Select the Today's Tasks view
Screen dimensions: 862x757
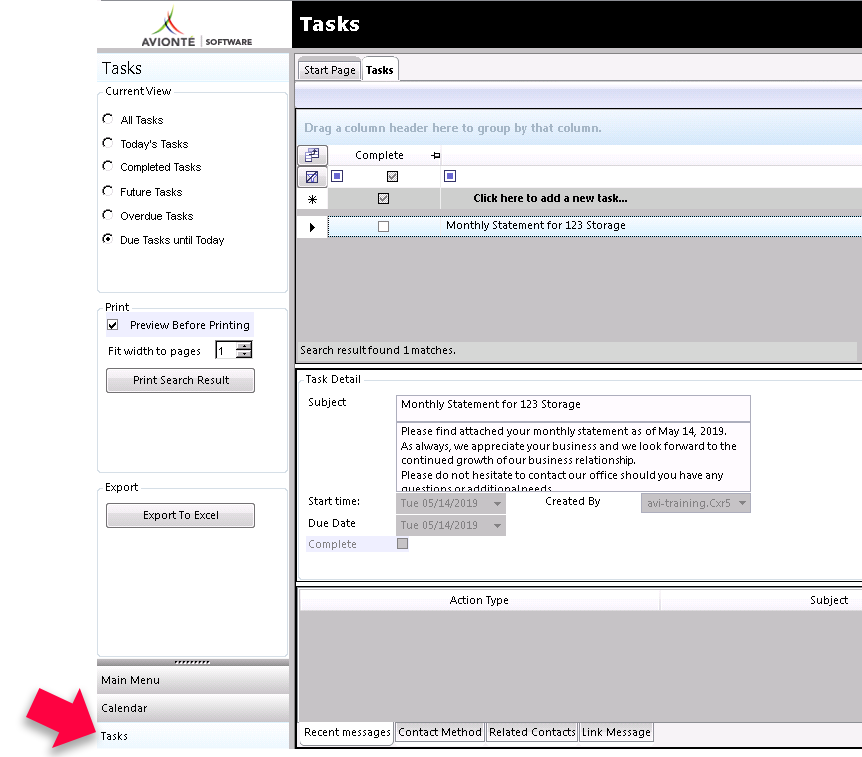108,143
